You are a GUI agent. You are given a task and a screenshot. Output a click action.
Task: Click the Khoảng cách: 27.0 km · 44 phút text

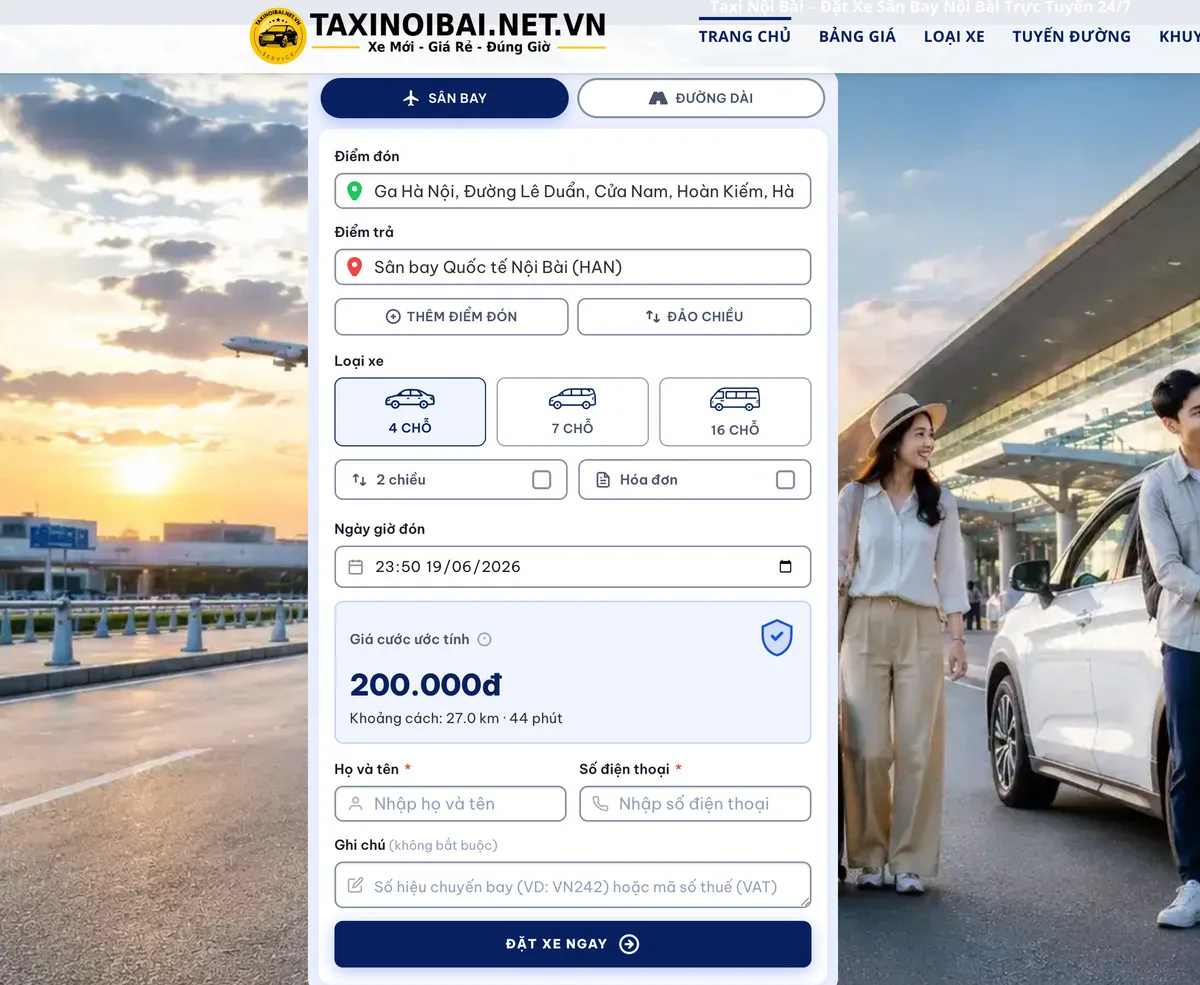[456, 718]
